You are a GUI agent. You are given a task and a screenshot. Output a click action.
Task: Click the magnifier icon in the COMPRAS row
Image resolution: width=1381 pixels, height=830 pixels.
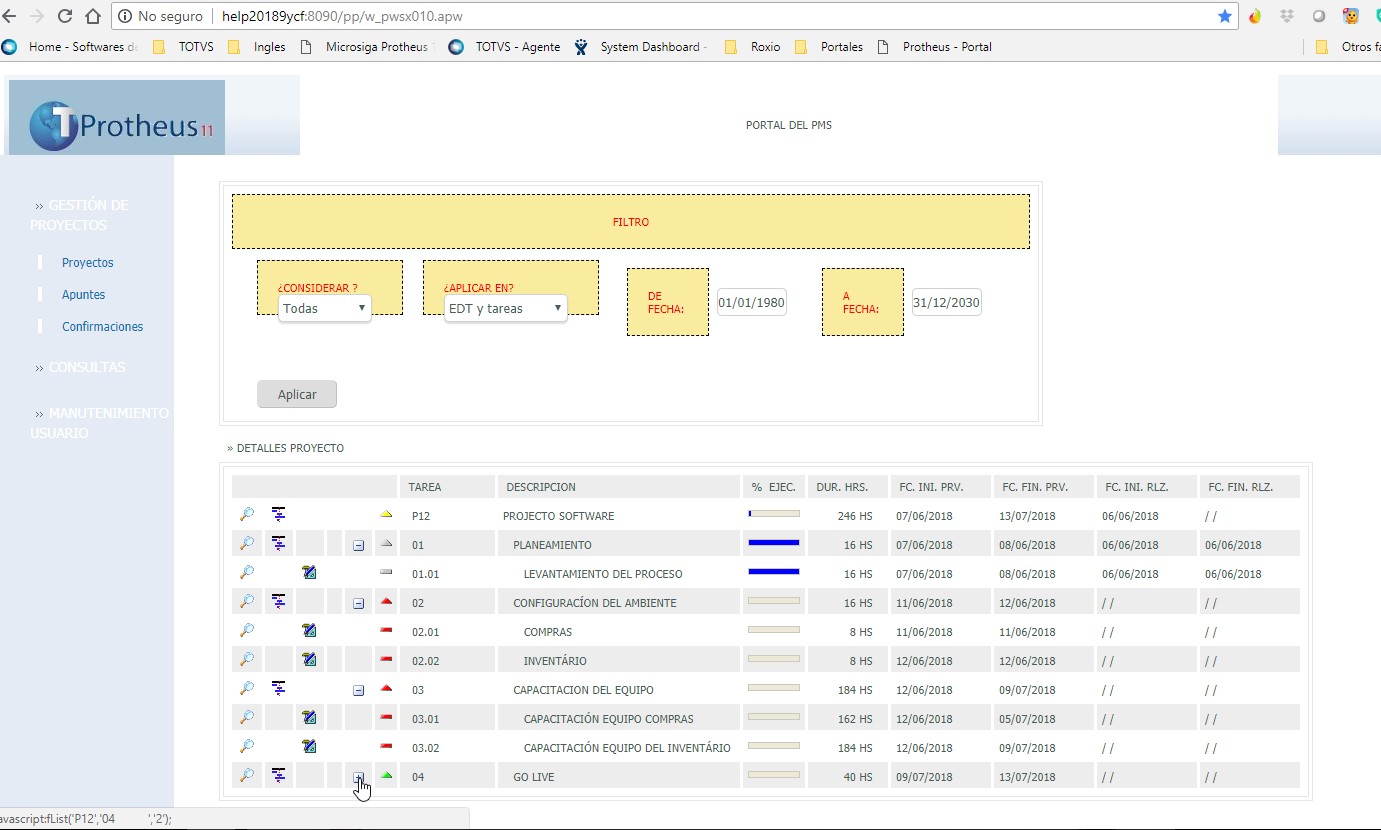(x=247, y=630)
